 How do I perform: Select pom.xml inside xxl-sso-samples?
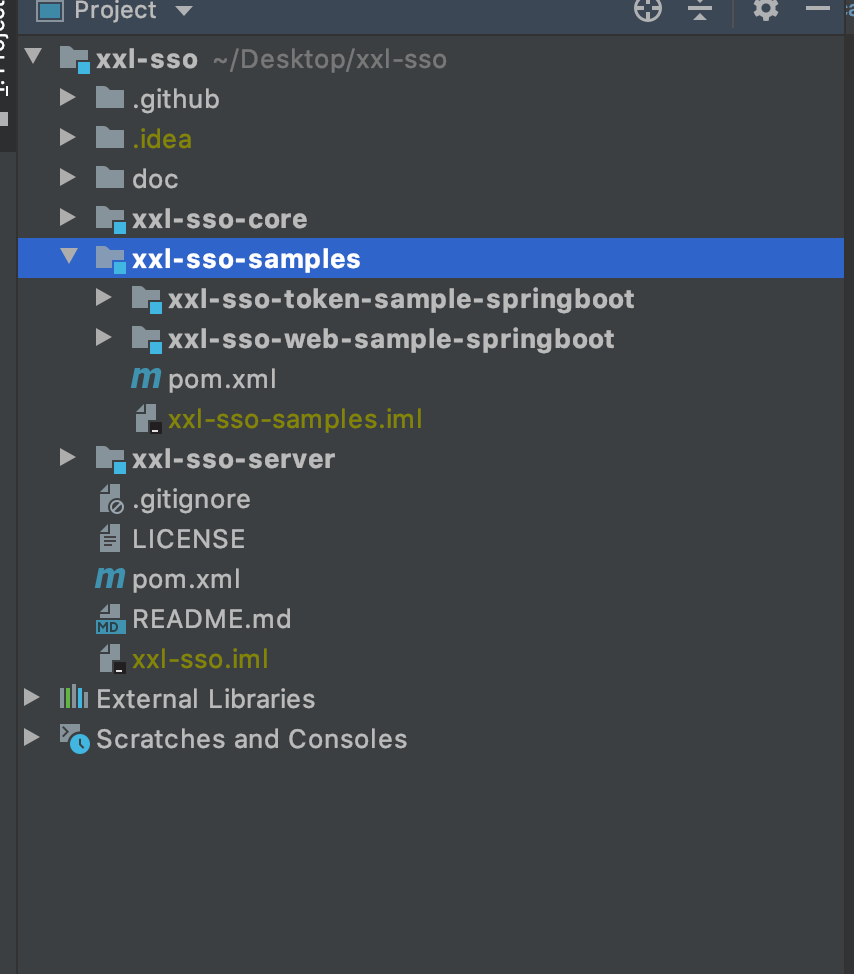click(222, 380)
